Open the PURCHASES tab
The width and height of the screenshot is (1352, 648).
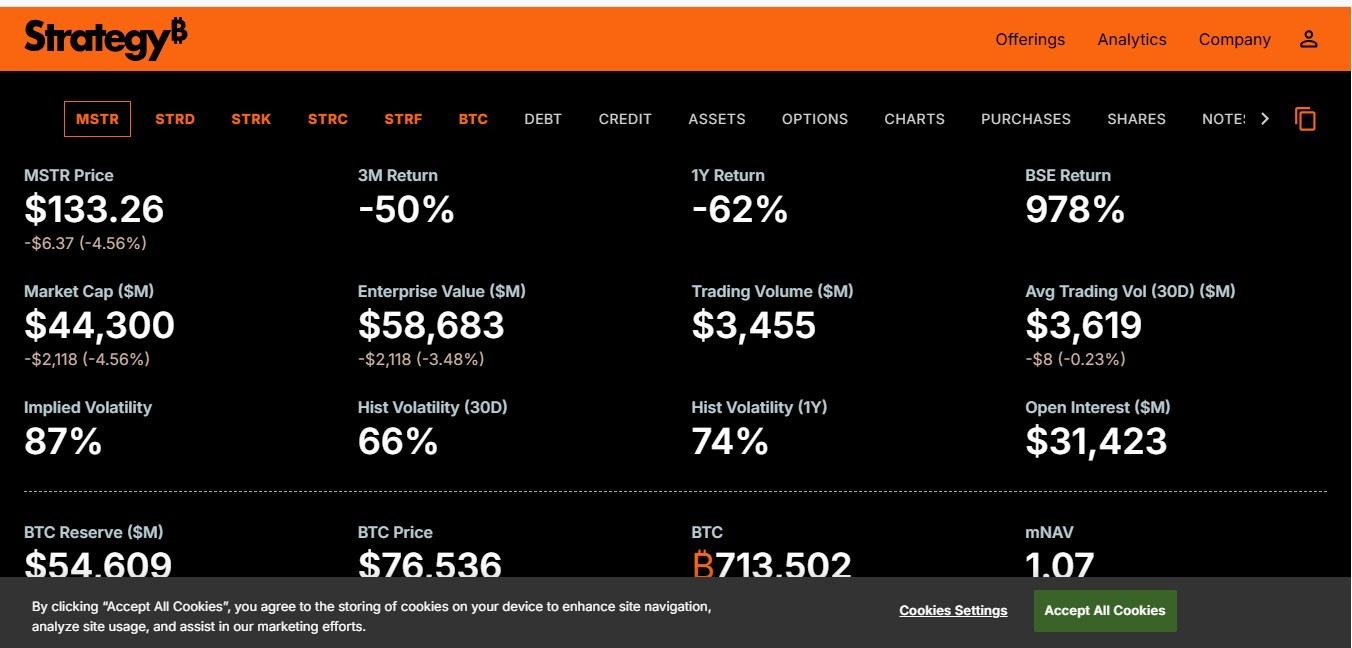[1026, 118]
